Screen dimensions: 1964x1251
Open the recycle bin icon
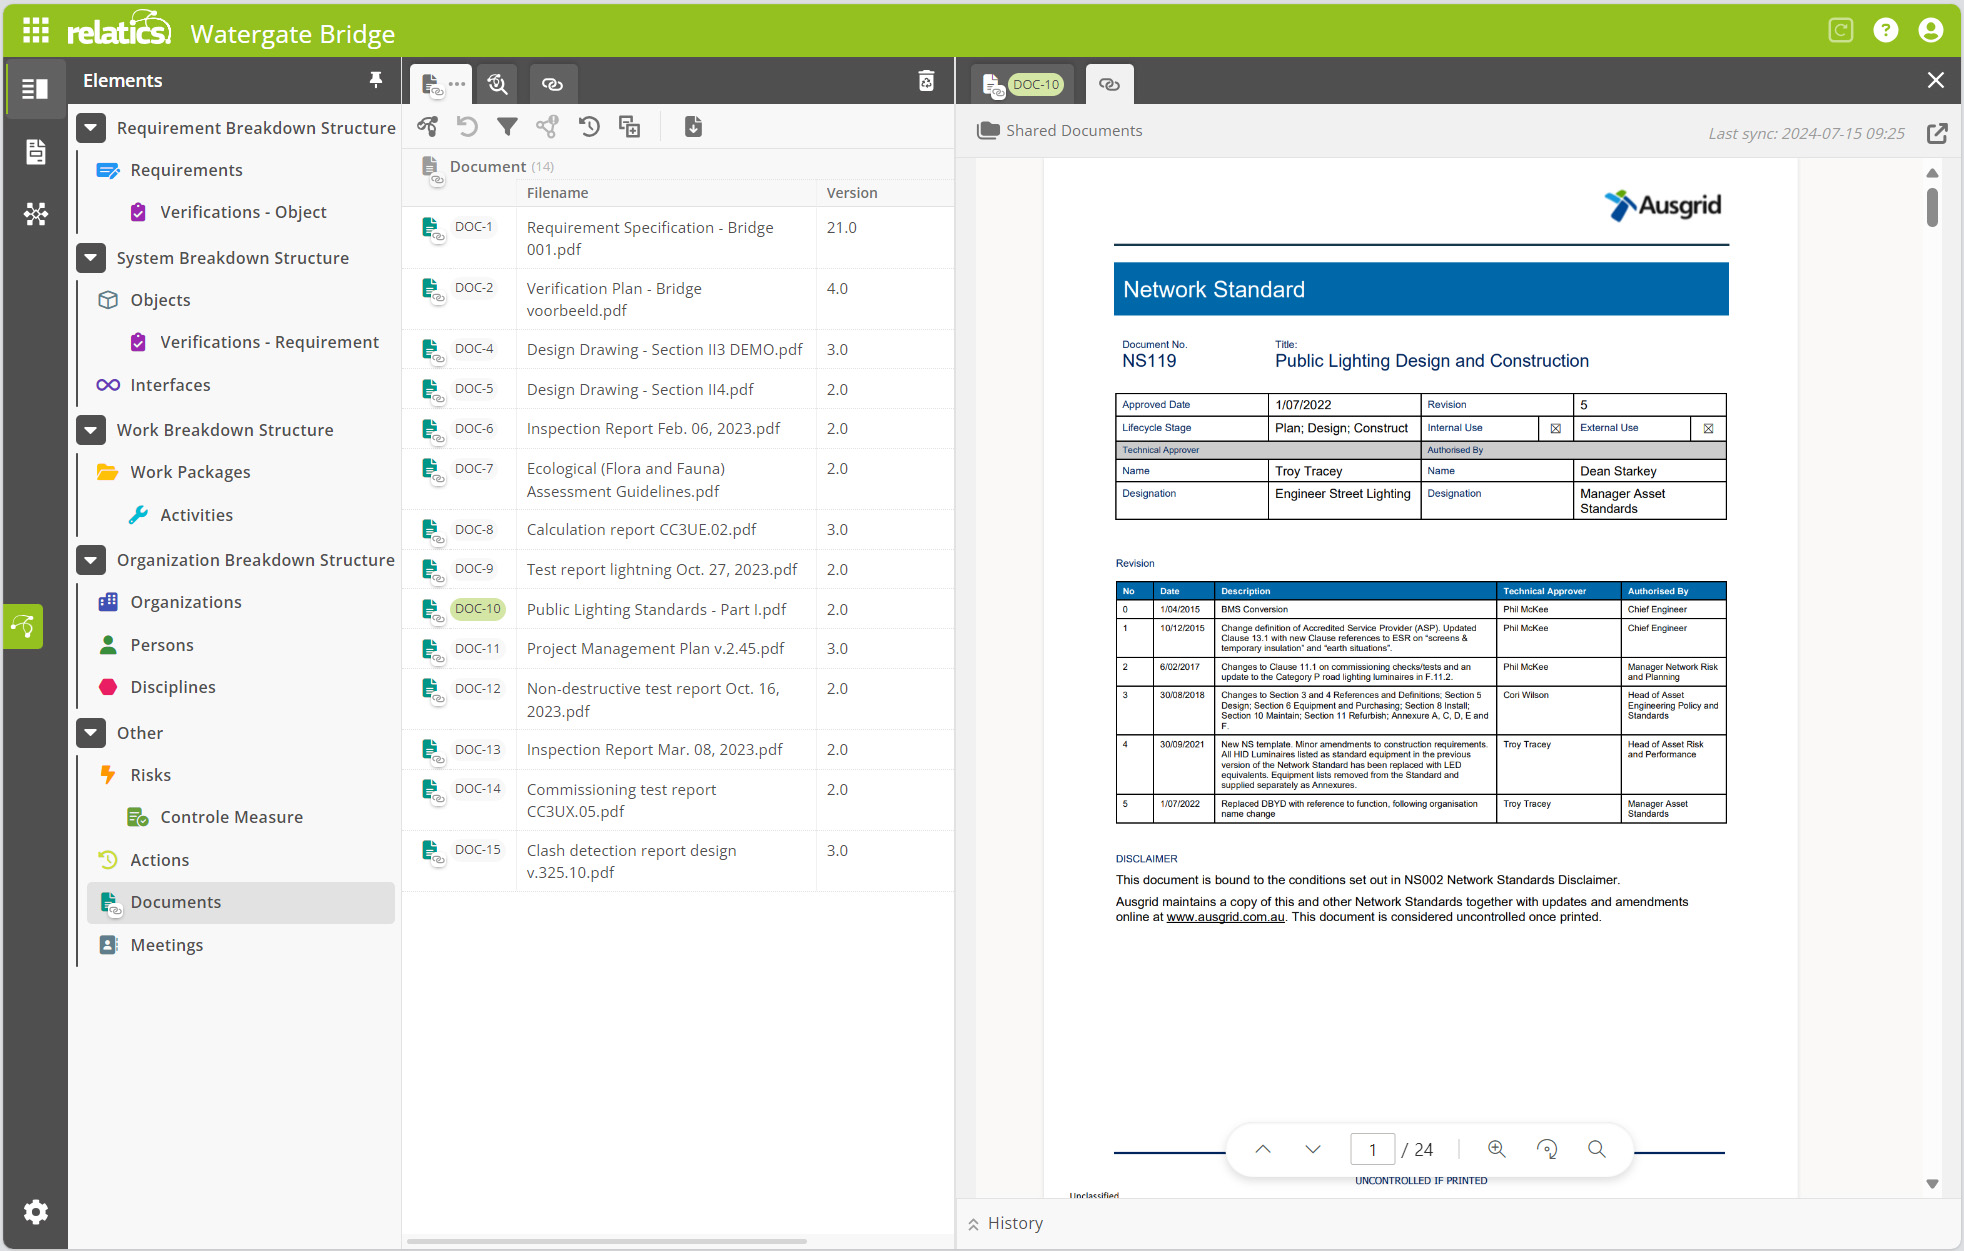point(926,81)
